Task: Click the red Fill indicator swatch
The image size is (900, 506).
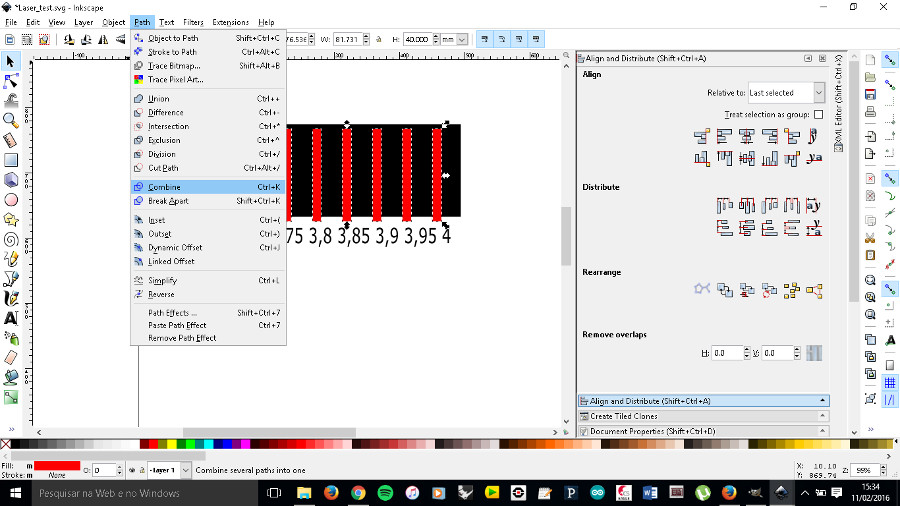Action: [x=57, y=466]
